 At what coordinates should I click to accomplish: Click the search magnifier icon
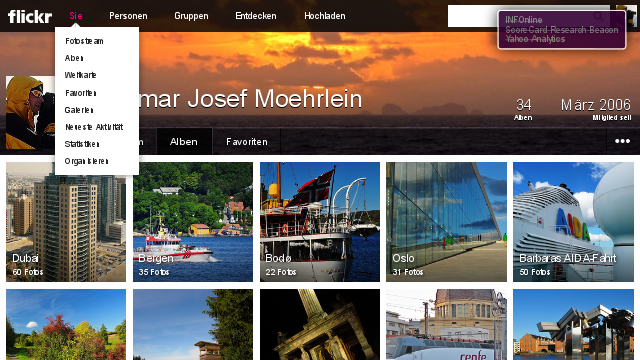click(x=599, y=16)
